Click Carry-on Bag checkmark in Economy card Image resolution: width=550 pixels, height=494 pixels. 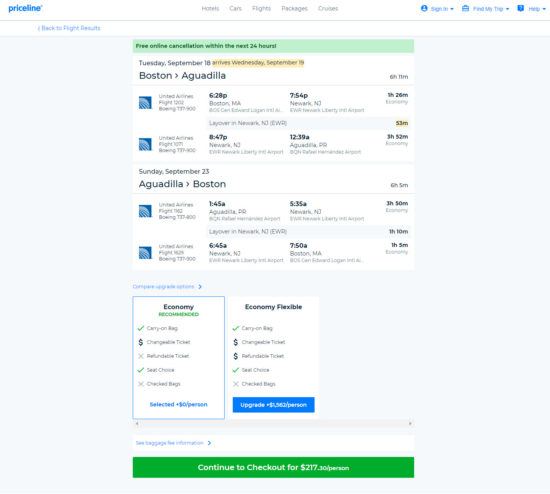click(x=141, y=328)
